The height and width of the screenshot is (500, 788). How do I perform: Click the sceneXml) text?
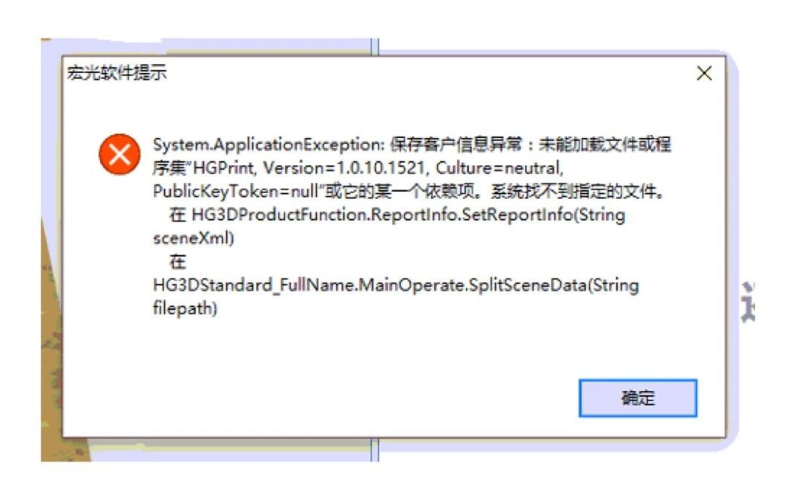(x=193, y=238)
